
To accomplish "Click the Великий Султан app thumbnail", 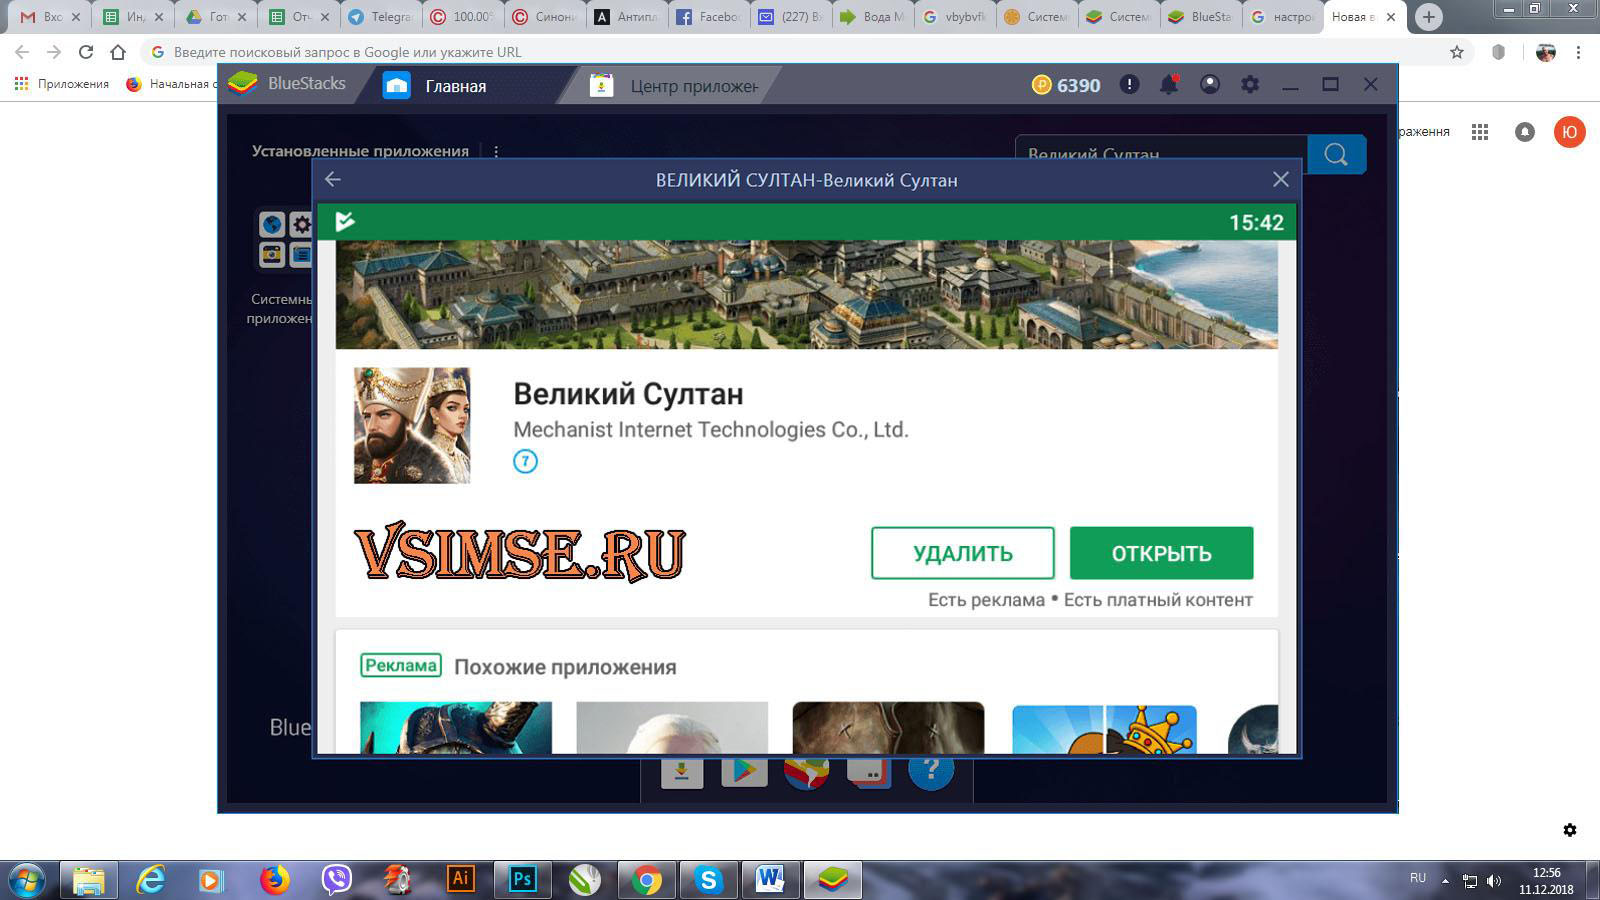I will (412, 425).
